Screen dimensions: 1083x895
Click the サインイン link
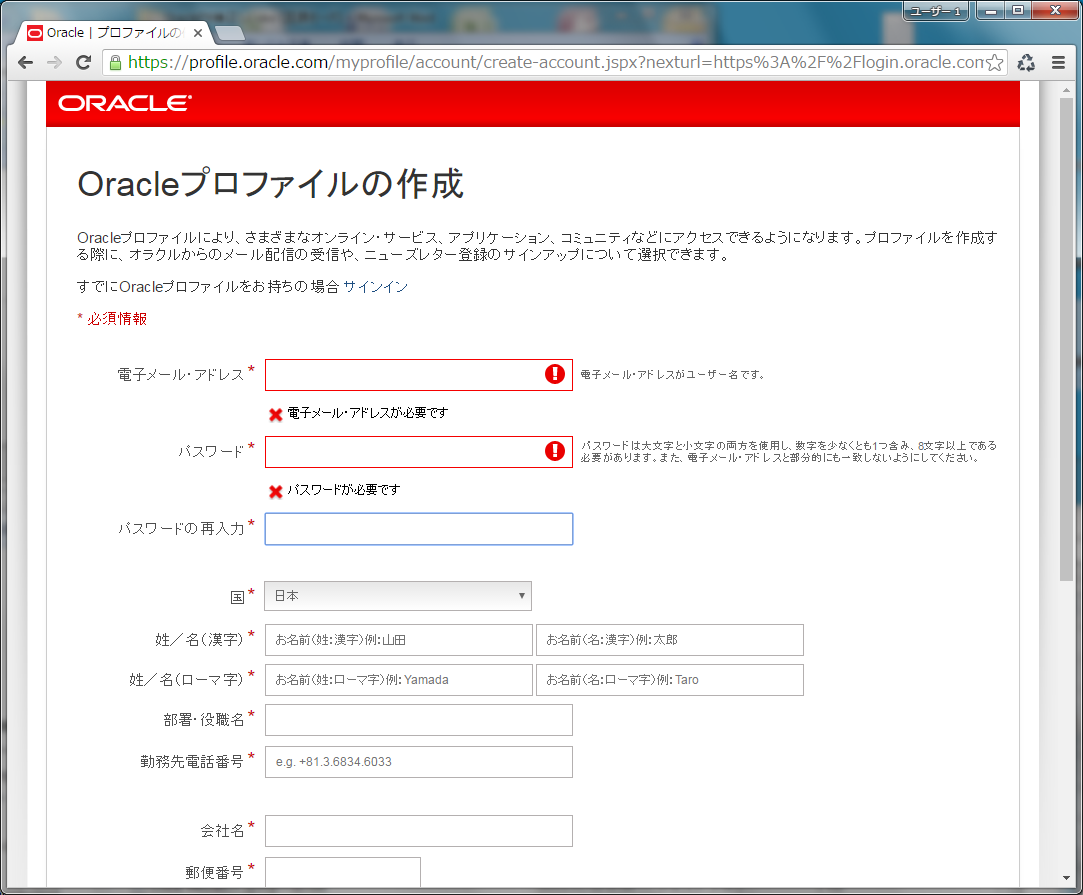click(x=376, y=287)
